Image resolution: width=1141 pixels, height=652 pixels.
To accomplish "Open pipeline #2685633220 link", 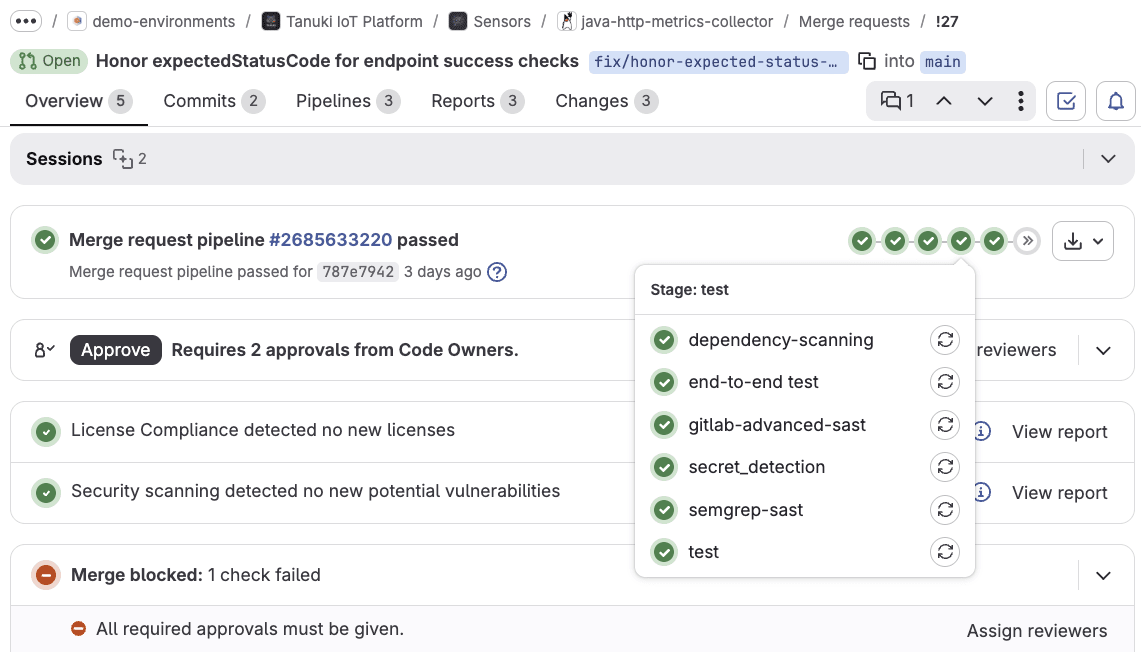I will tap(330, 239).
